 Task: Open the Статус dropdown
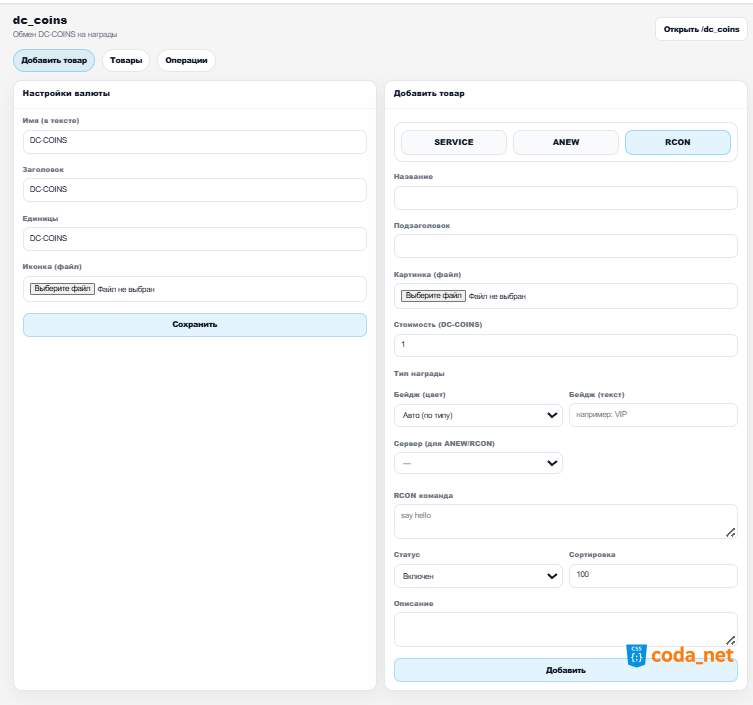click(x=478, y=576)
